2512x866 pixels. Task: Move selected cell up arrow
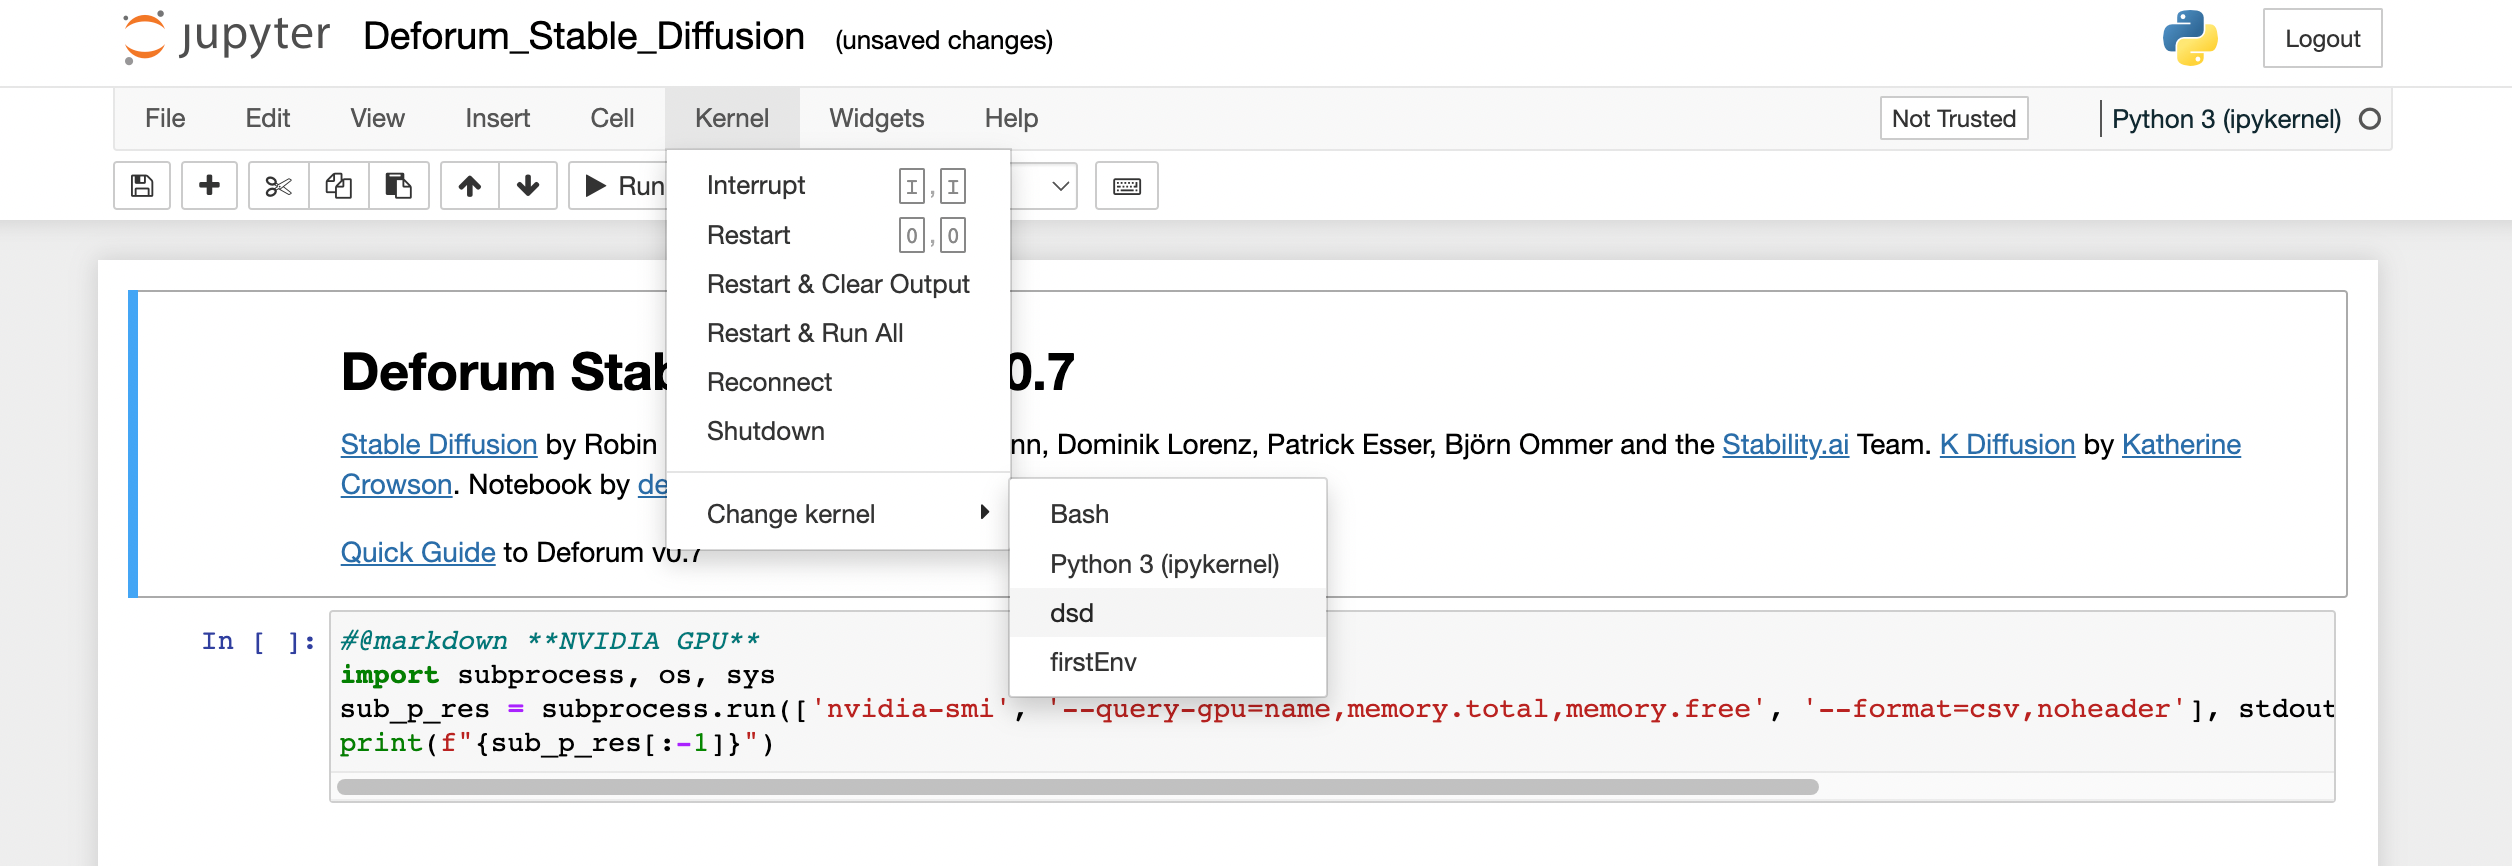click(x=470, y=186)
